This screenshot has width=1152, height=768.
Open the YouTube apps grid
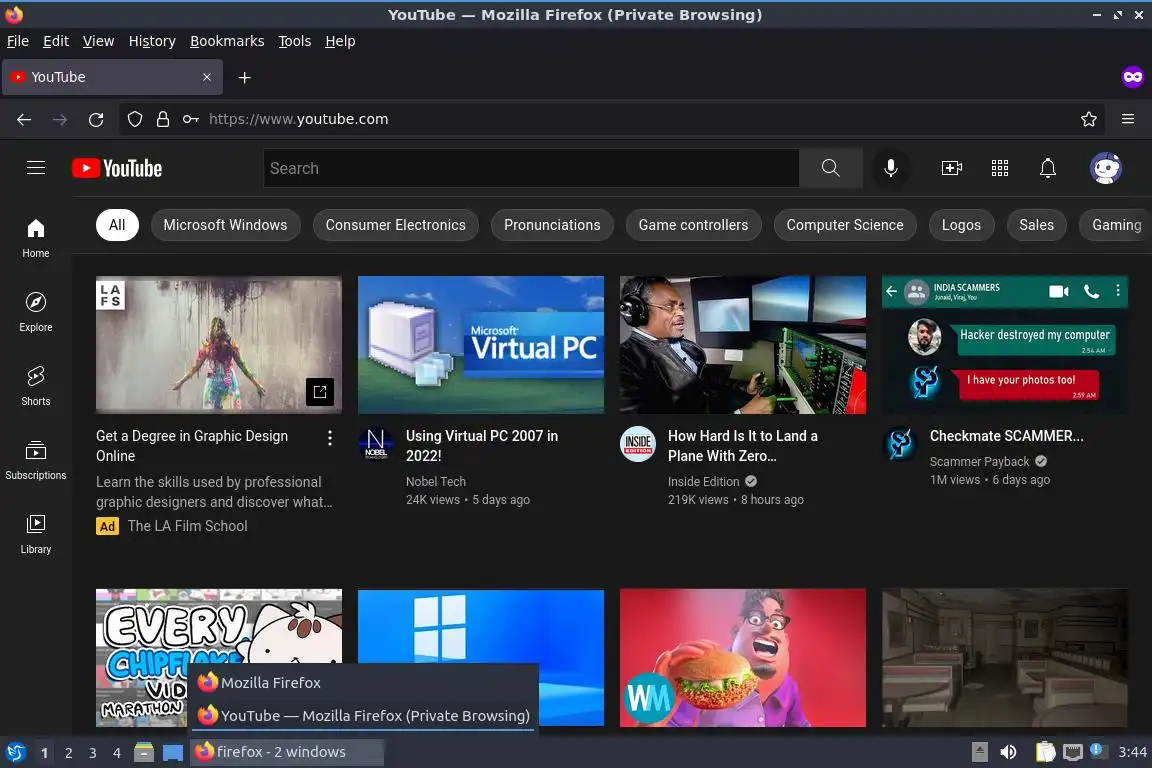1000,168
